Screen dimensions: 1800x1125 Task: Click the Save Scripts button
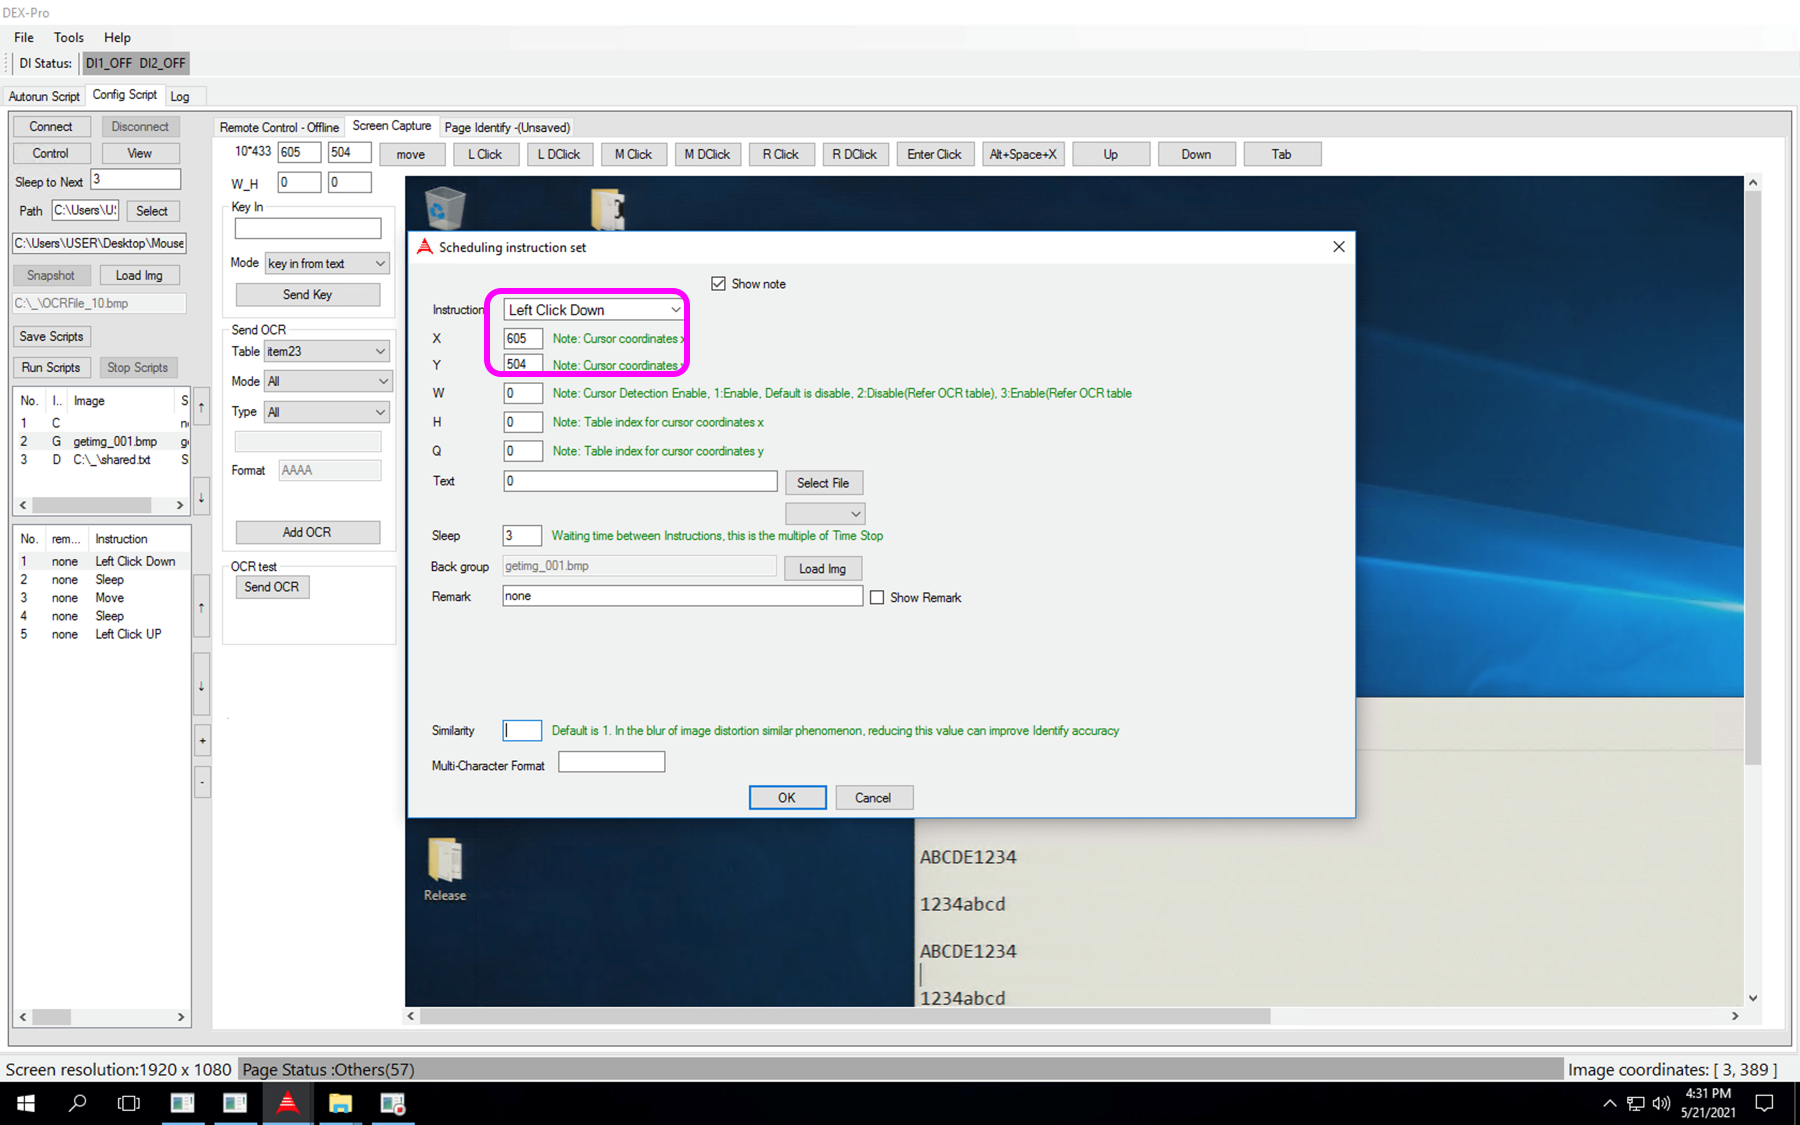point(51,336)
